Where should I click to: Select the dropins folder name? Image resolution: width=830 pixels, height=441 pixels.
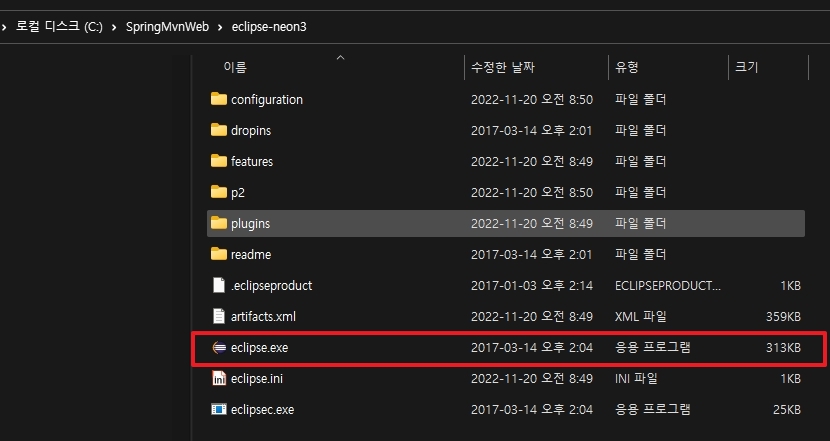251,130
